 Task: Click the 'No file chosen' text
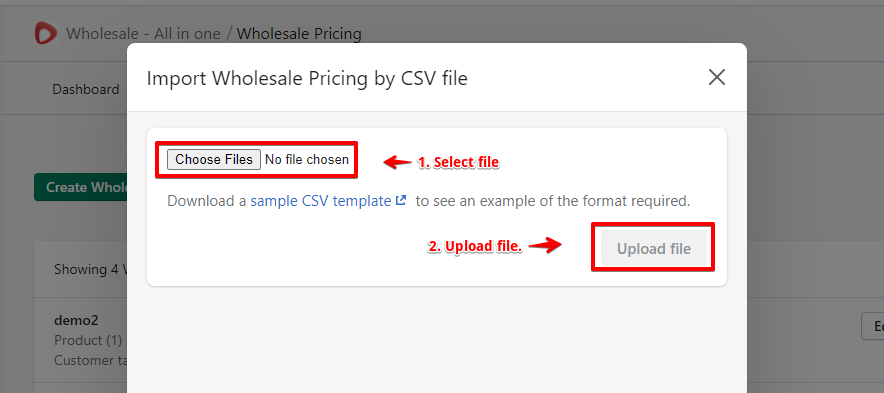(307, 160)
